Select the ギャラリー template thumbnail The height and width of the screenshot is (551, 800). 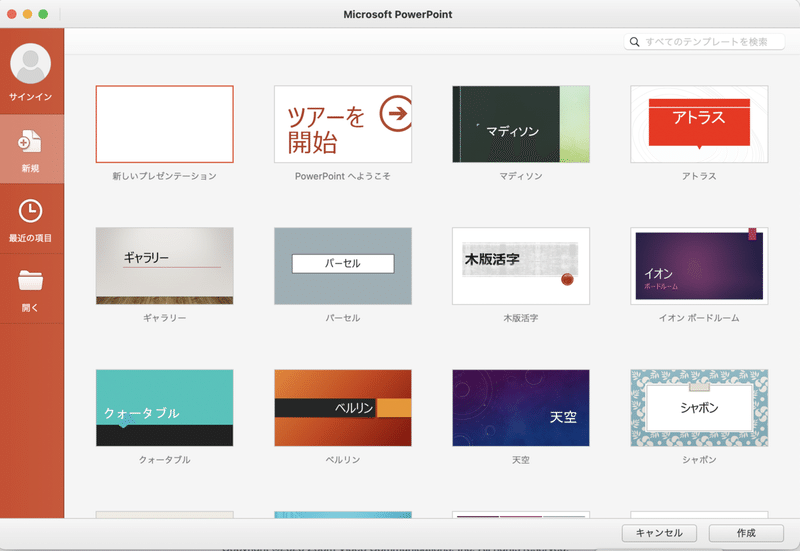[x=165, y=266]
